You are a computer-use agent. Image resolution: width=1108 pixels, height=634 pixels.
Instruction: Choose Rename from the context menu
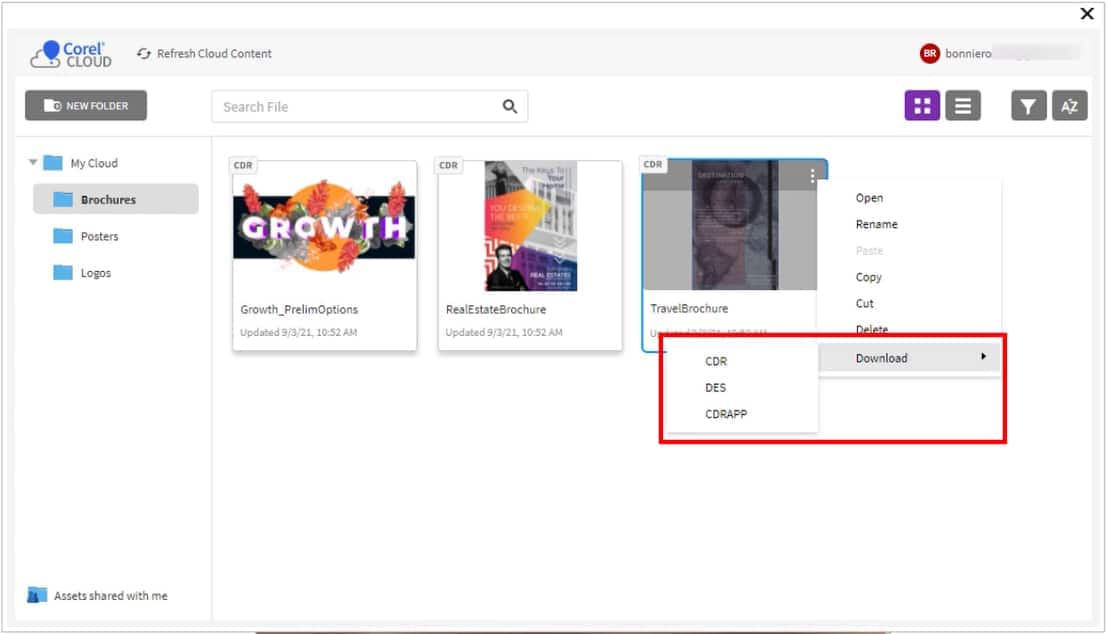pyautogui.click(x=876, y=224)
